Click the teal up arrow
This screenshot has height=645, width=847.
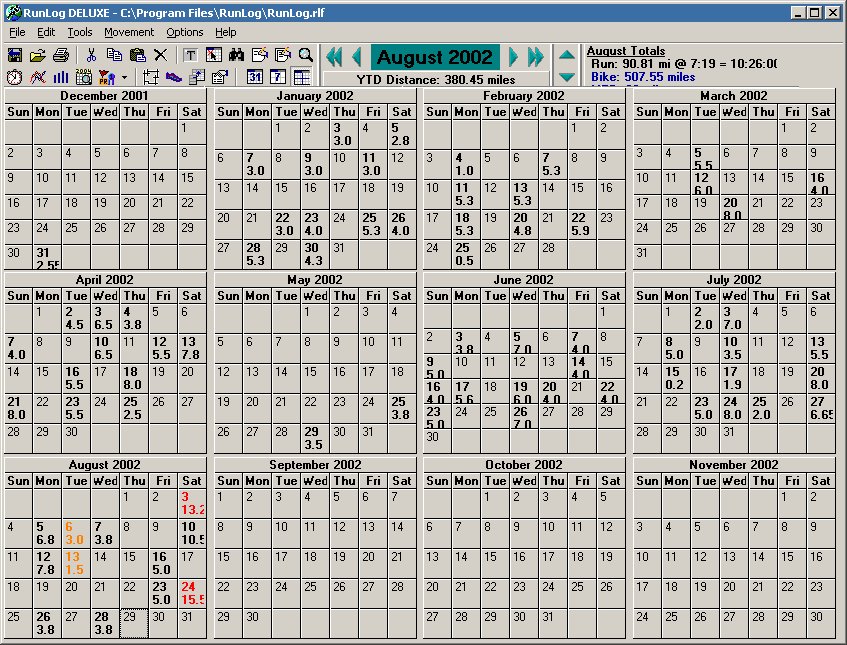click(567, 55)
